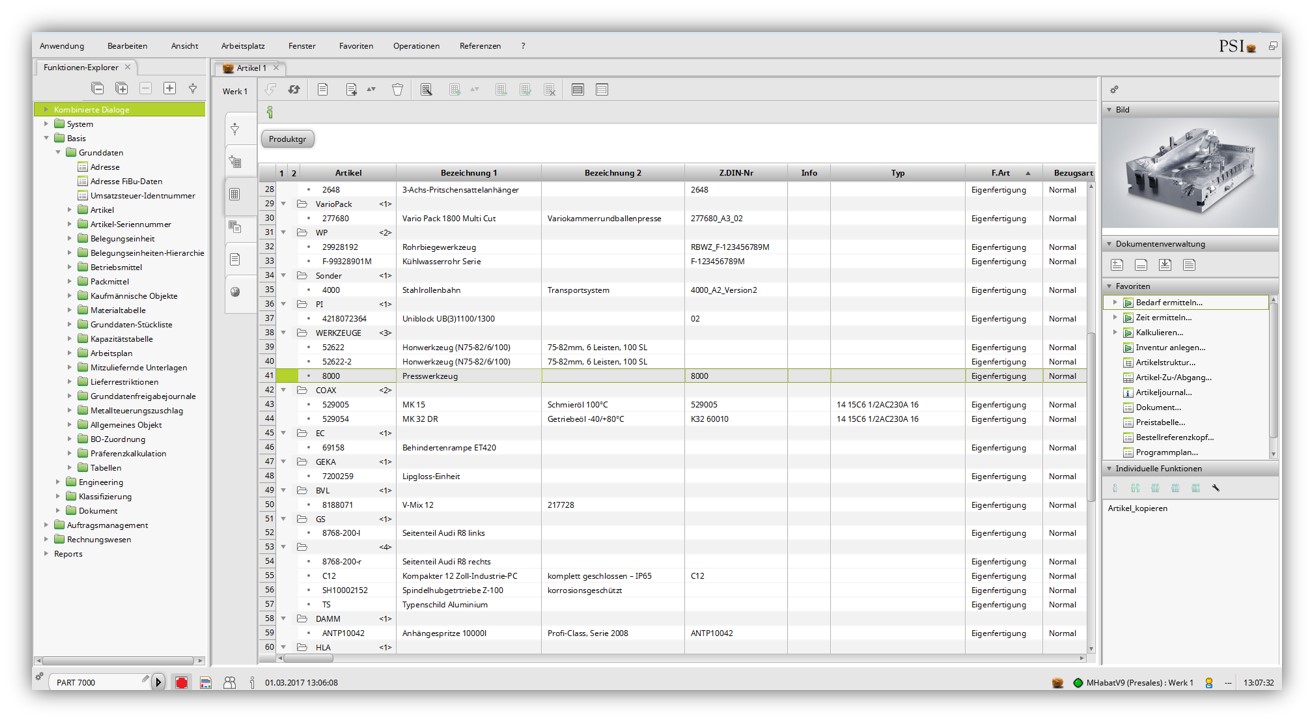
Task: Open the Arbeitsplatz menu
Action: 243,46
